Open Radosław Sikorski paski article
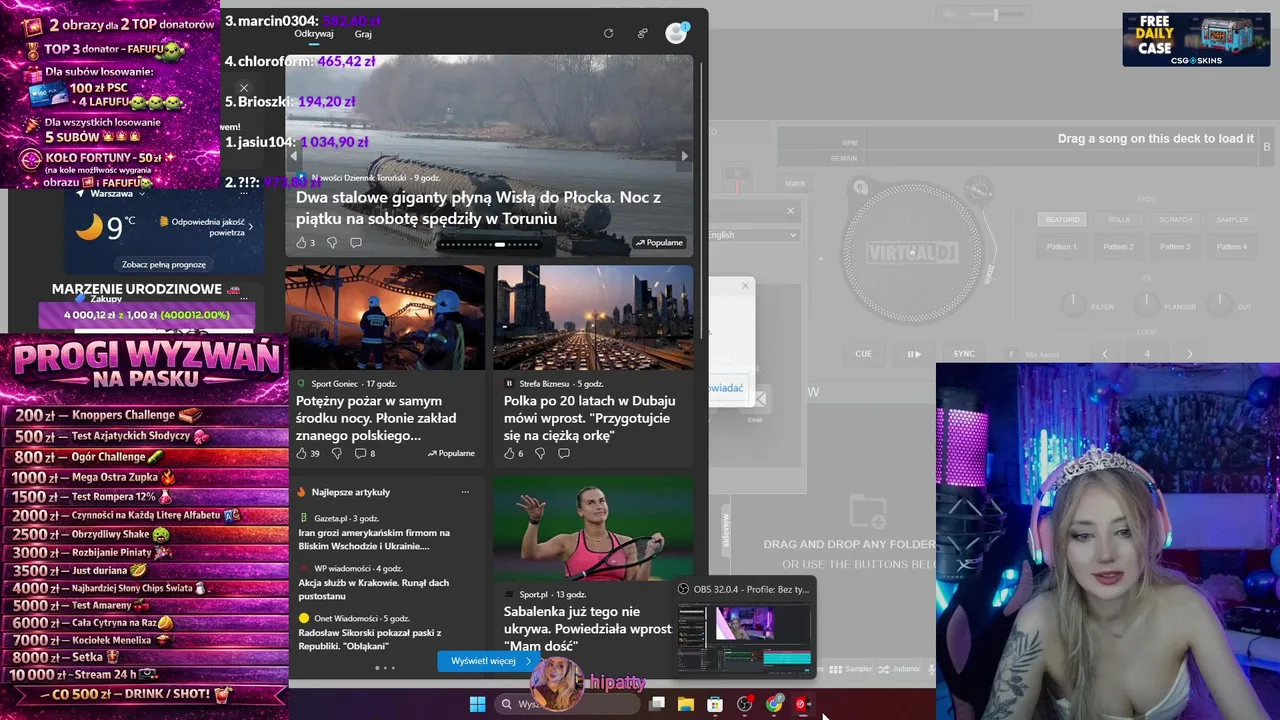This screenshot has width=1280, height=720. (370, 639)
